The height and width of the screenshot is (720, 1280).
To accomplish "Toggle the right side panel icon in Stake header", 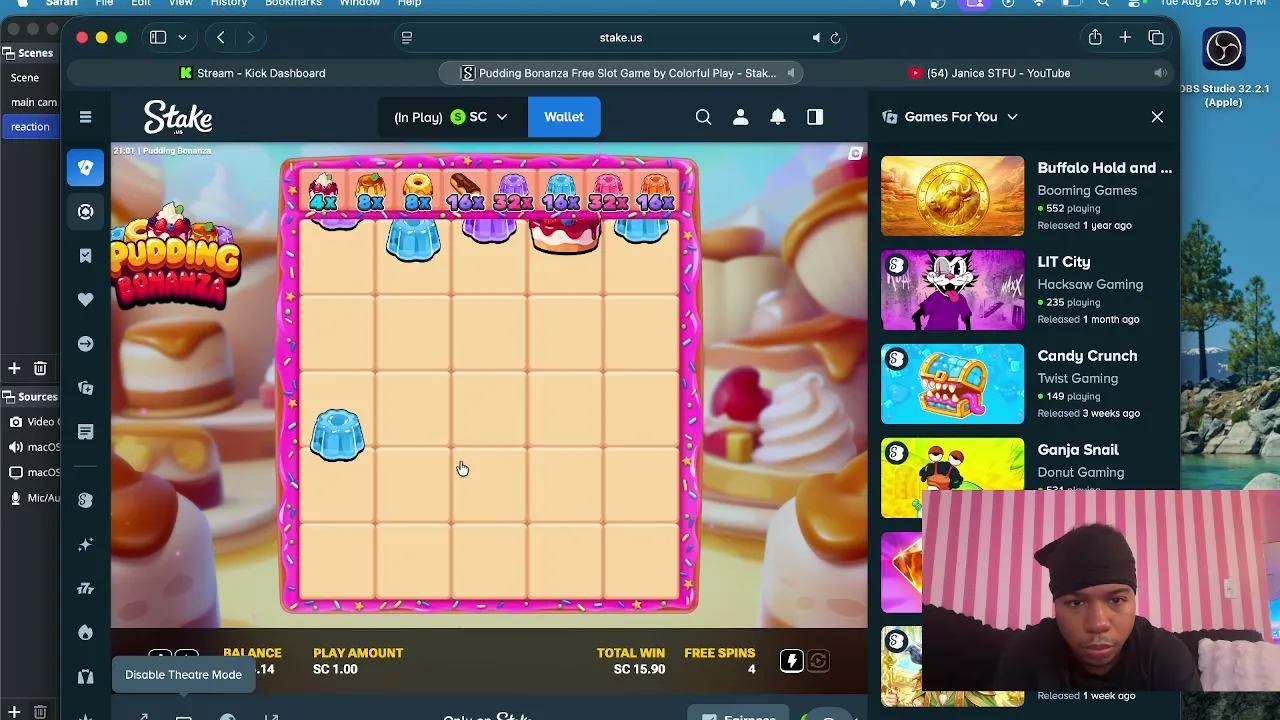I will click(815, 117).
